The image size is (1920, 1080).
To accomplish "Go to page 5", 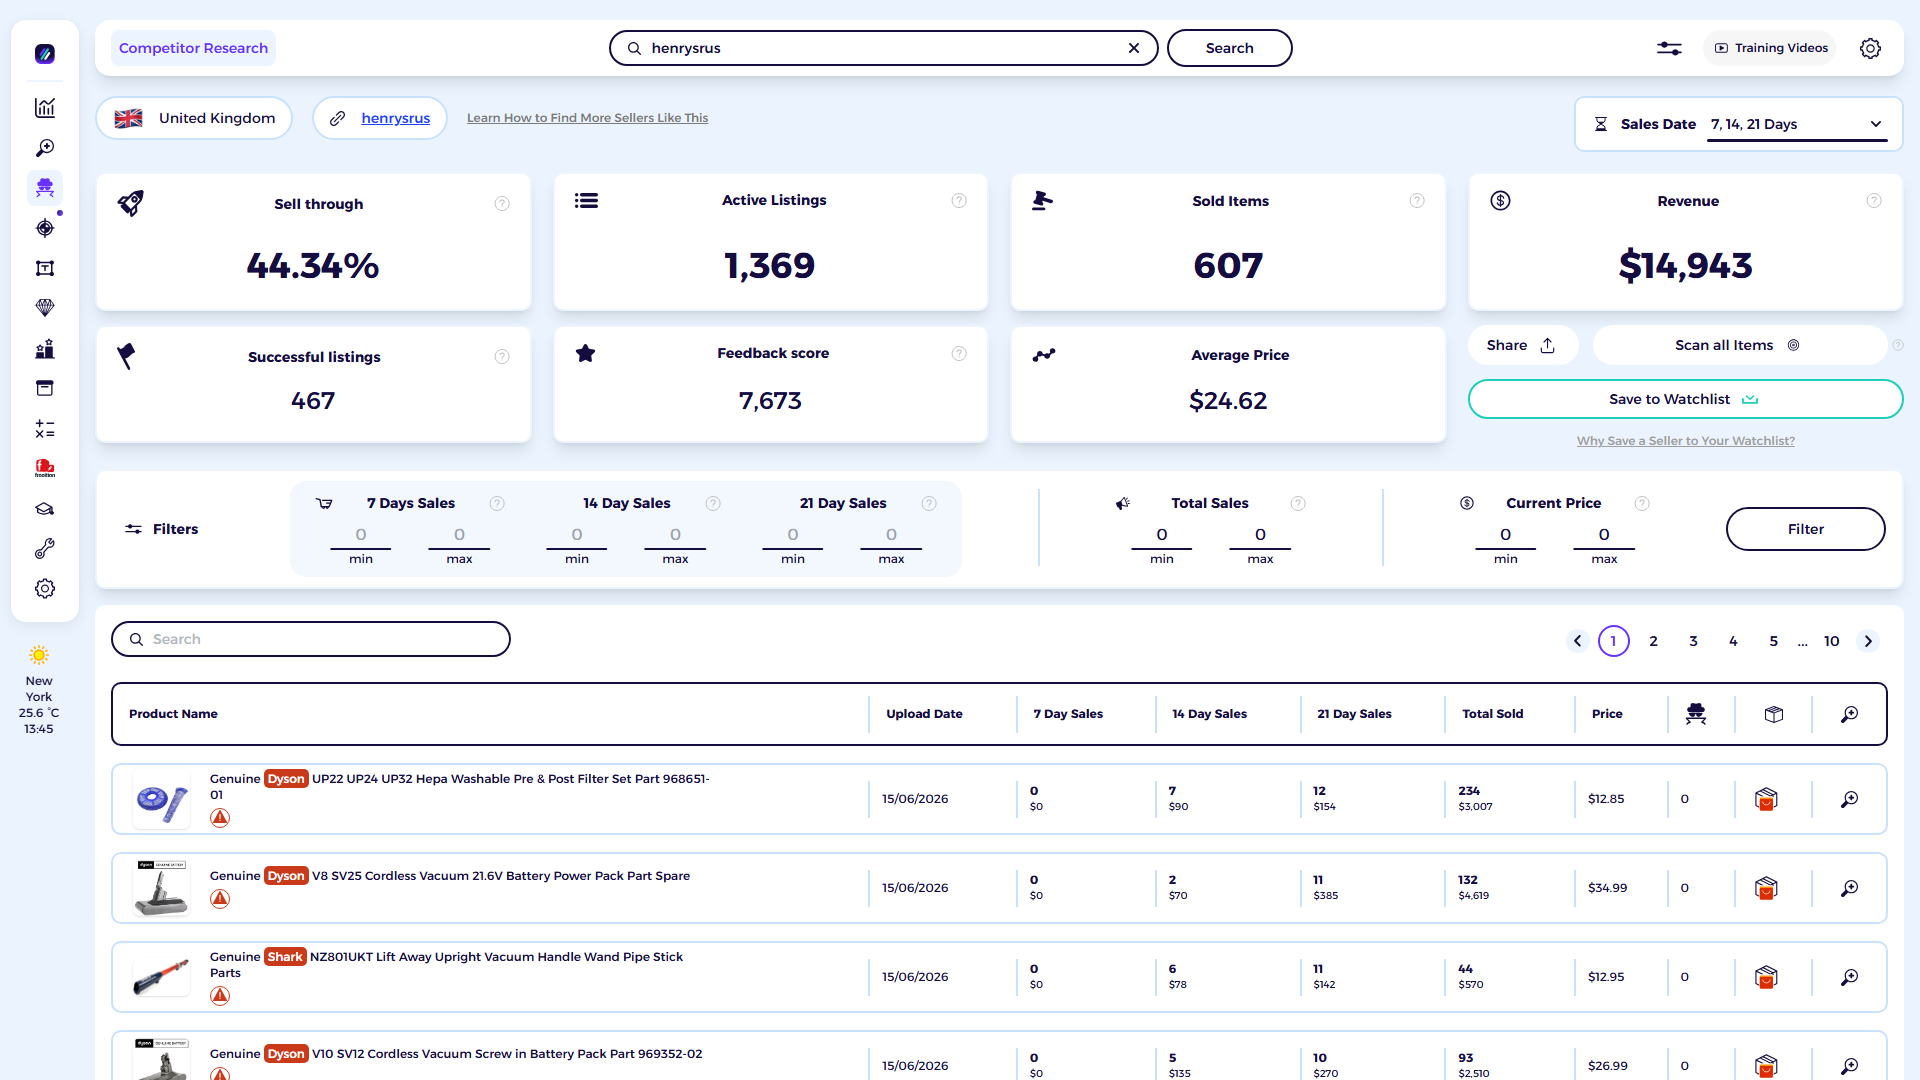I will 1774,641.
